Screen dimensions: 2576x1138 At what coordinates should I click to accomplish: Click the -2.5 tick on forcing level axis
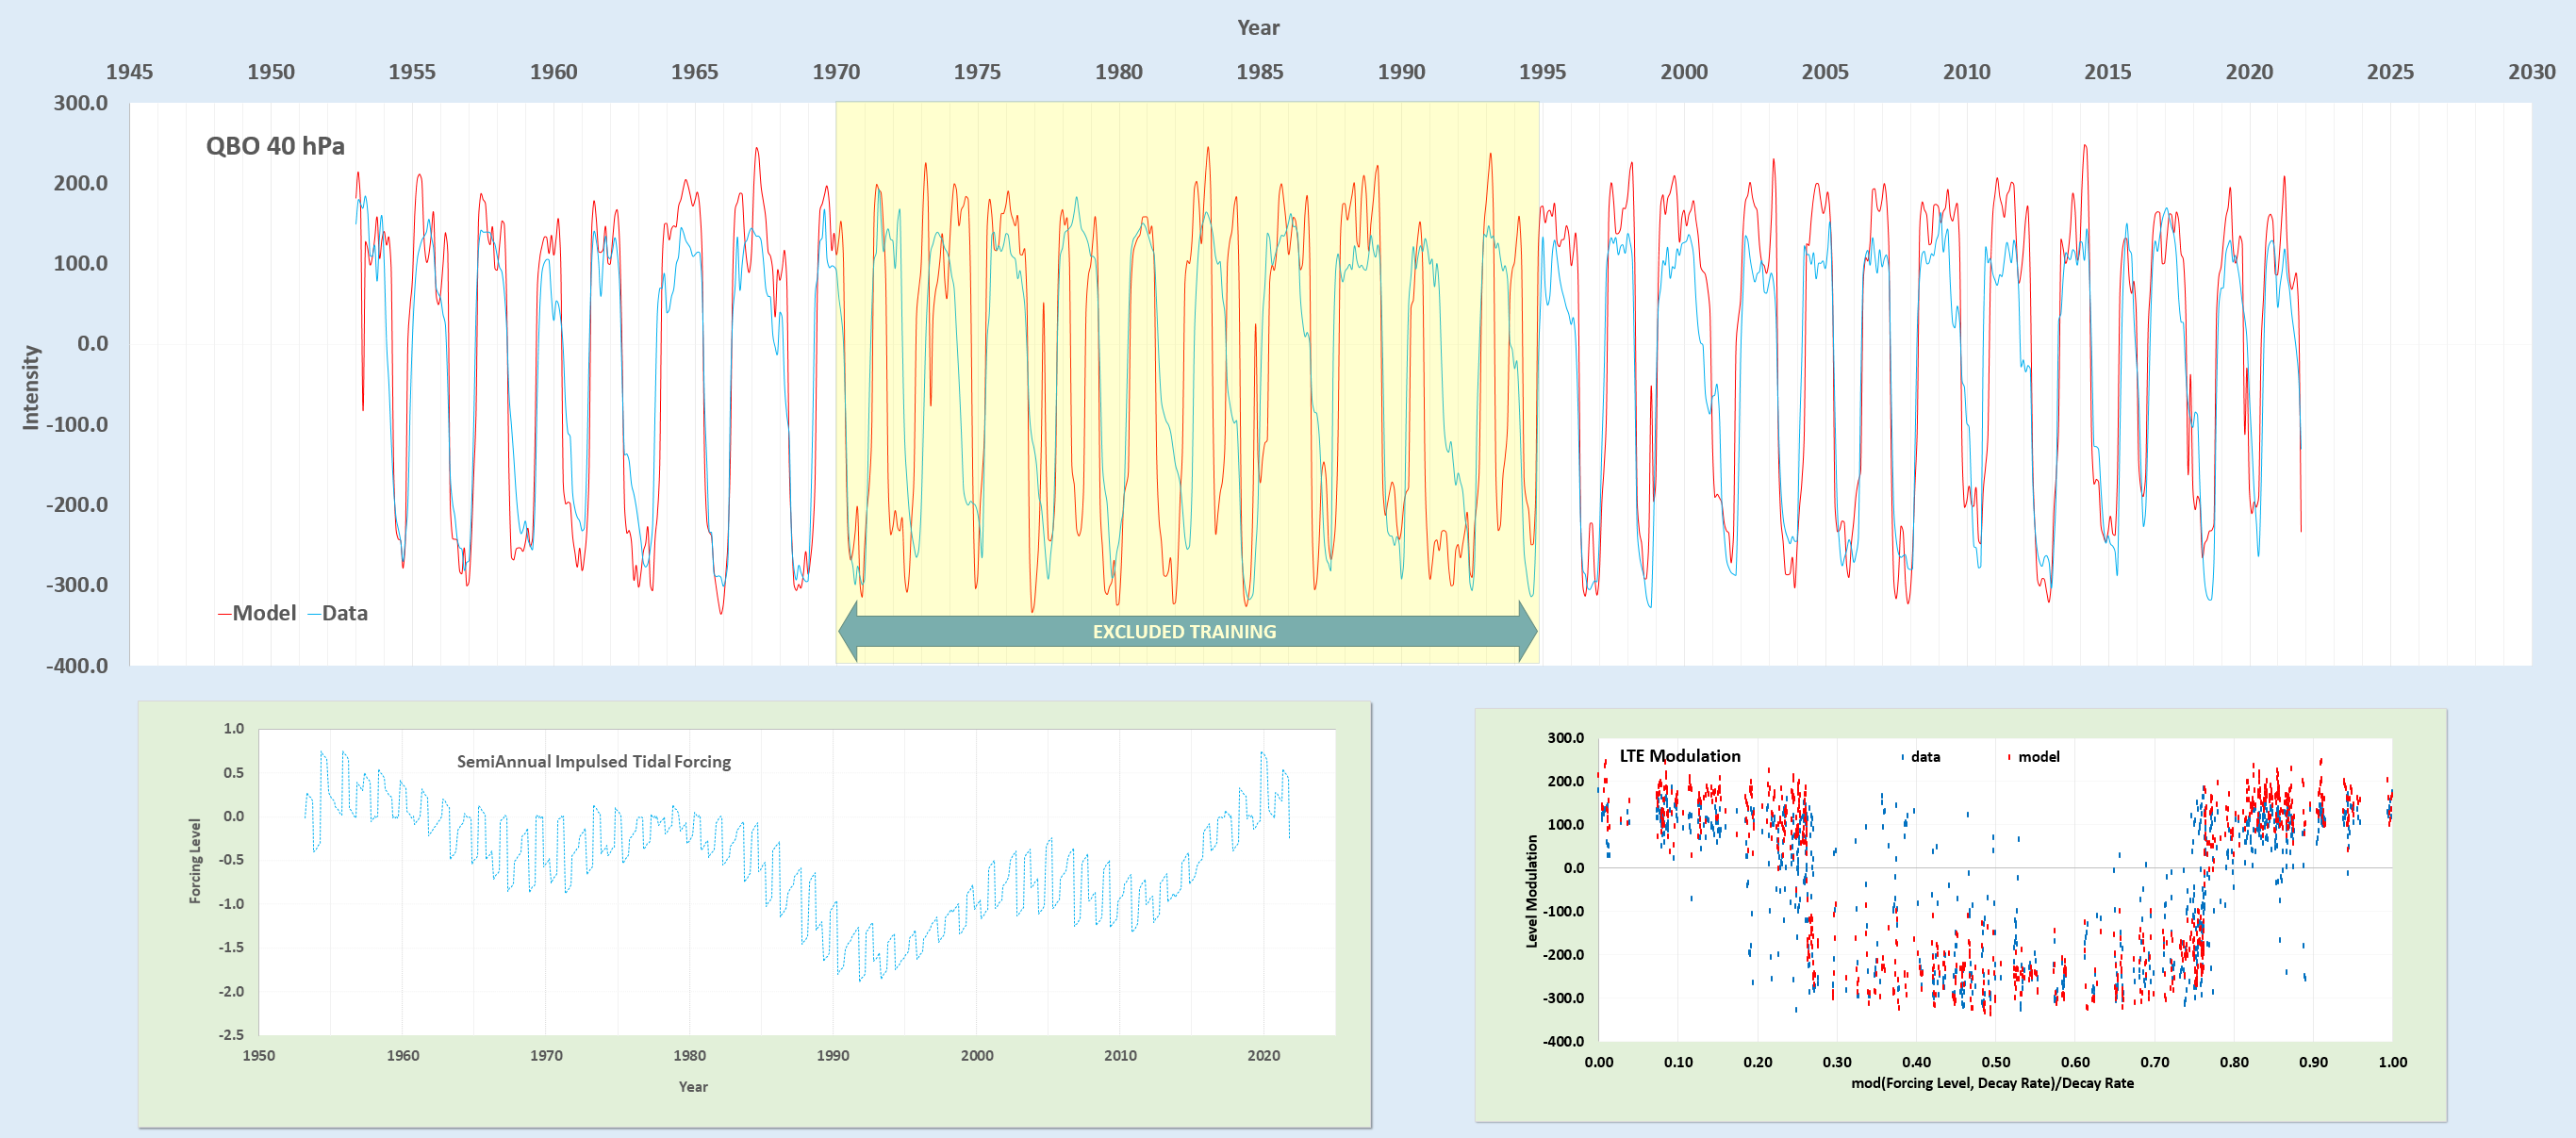[x=231, y=1035]
